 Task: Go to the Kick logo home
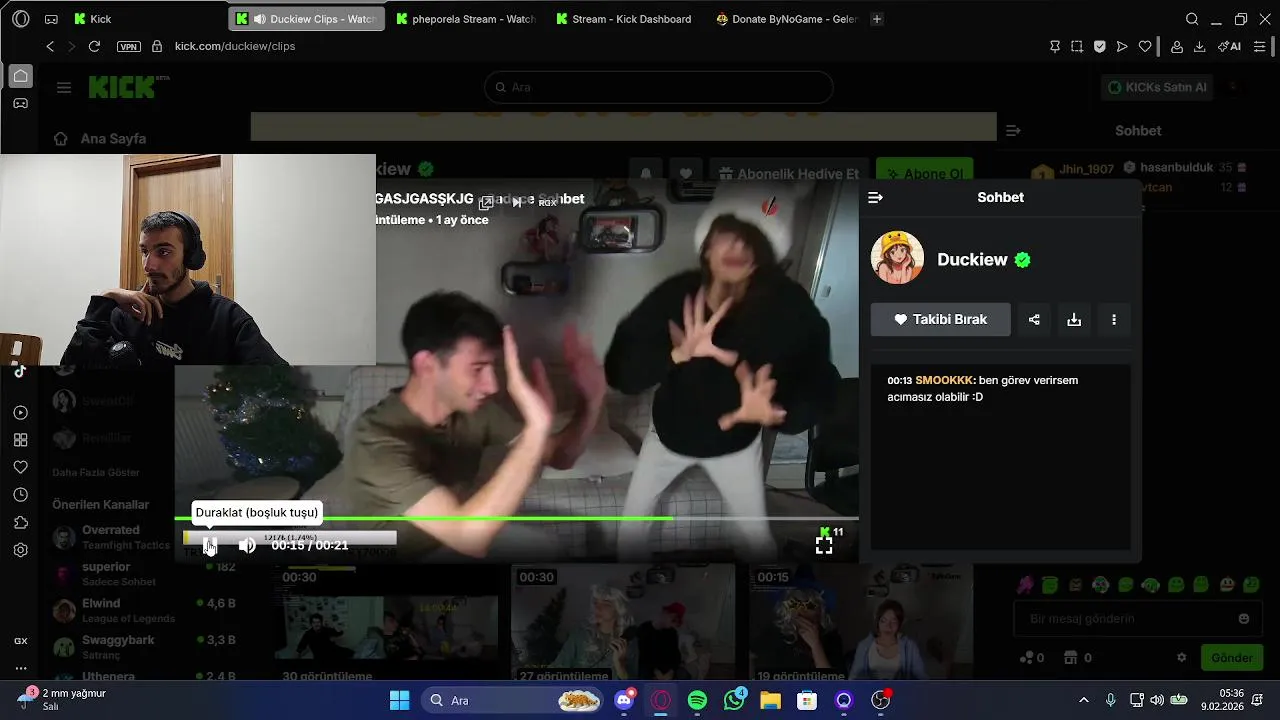(x=122, y=87)
